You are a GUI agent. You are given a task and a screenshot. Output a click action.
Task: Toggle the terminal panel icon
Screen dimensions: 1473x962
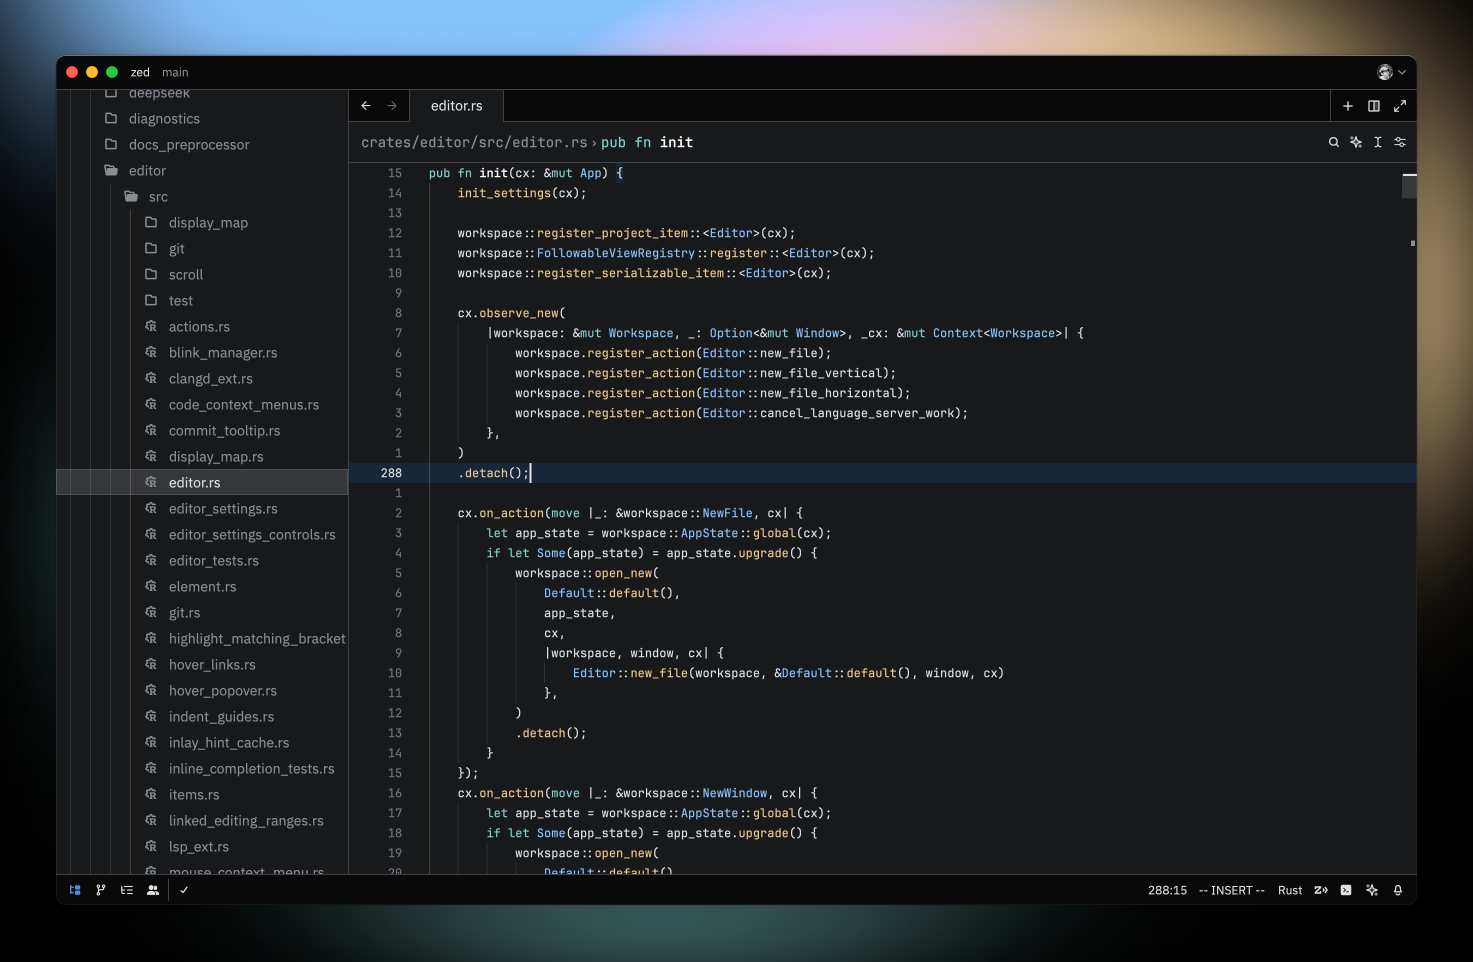(x=1346, y=890)
